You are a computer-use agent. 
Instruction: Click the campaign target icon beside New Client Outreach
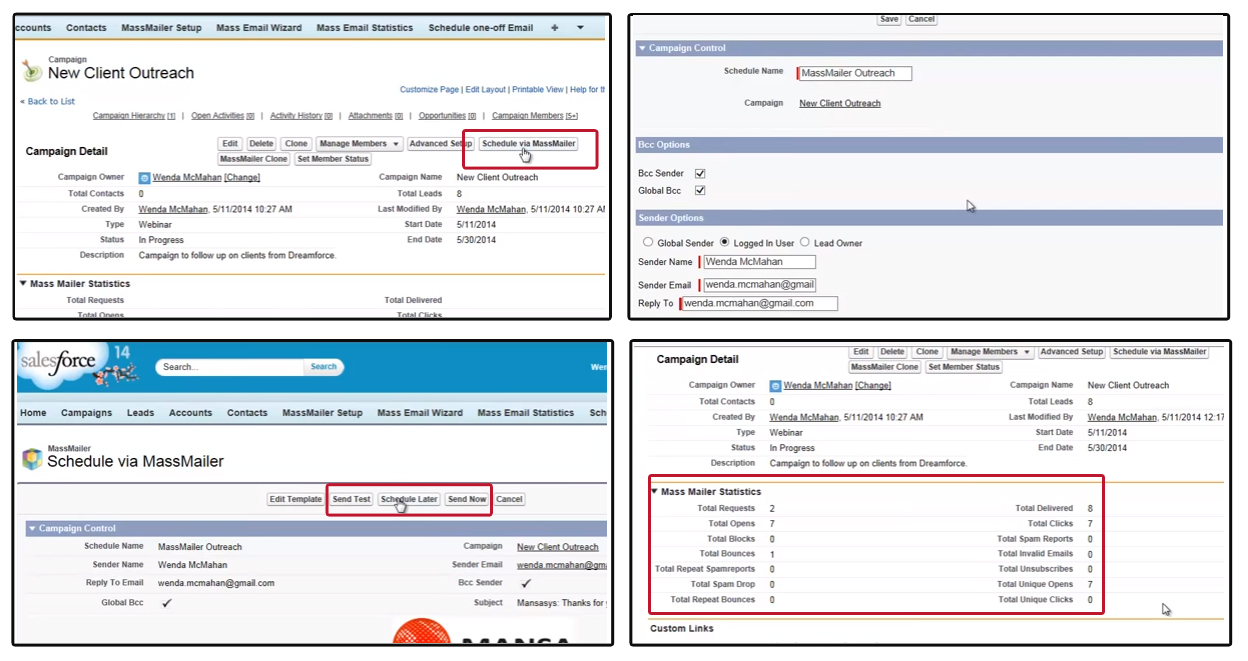(x=32, y=70)
